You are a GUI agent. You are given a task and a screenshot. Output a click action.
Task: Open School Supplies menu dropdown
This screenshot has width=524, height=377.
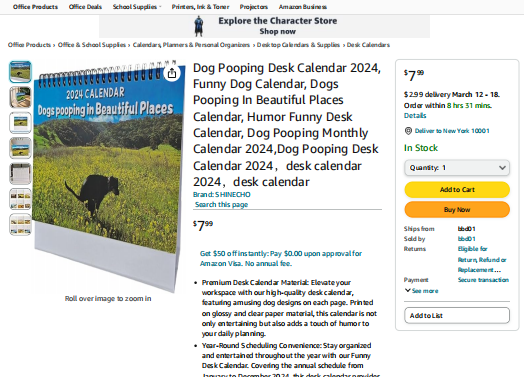137,7
